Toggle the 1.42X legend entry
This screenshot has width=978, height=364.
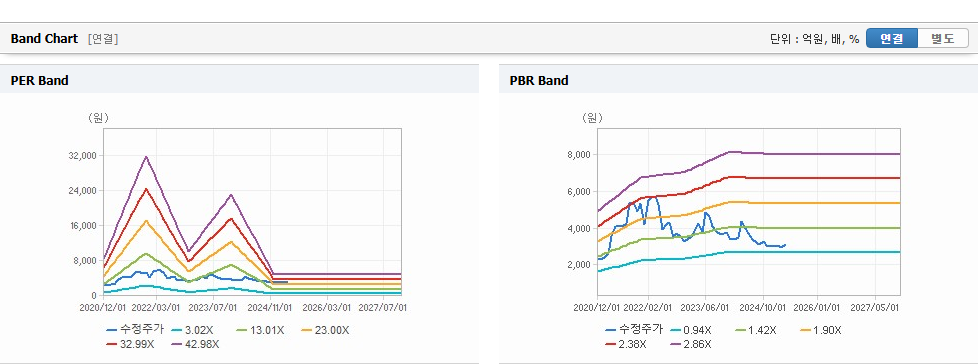coord(757,330)
